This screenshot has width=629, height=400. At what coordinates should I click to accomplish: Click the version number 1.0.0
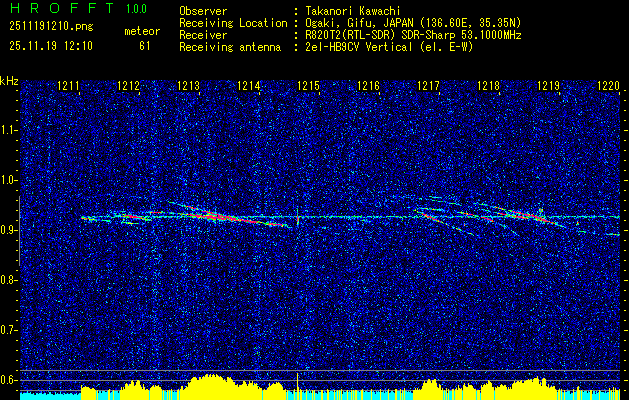point(136,9)
